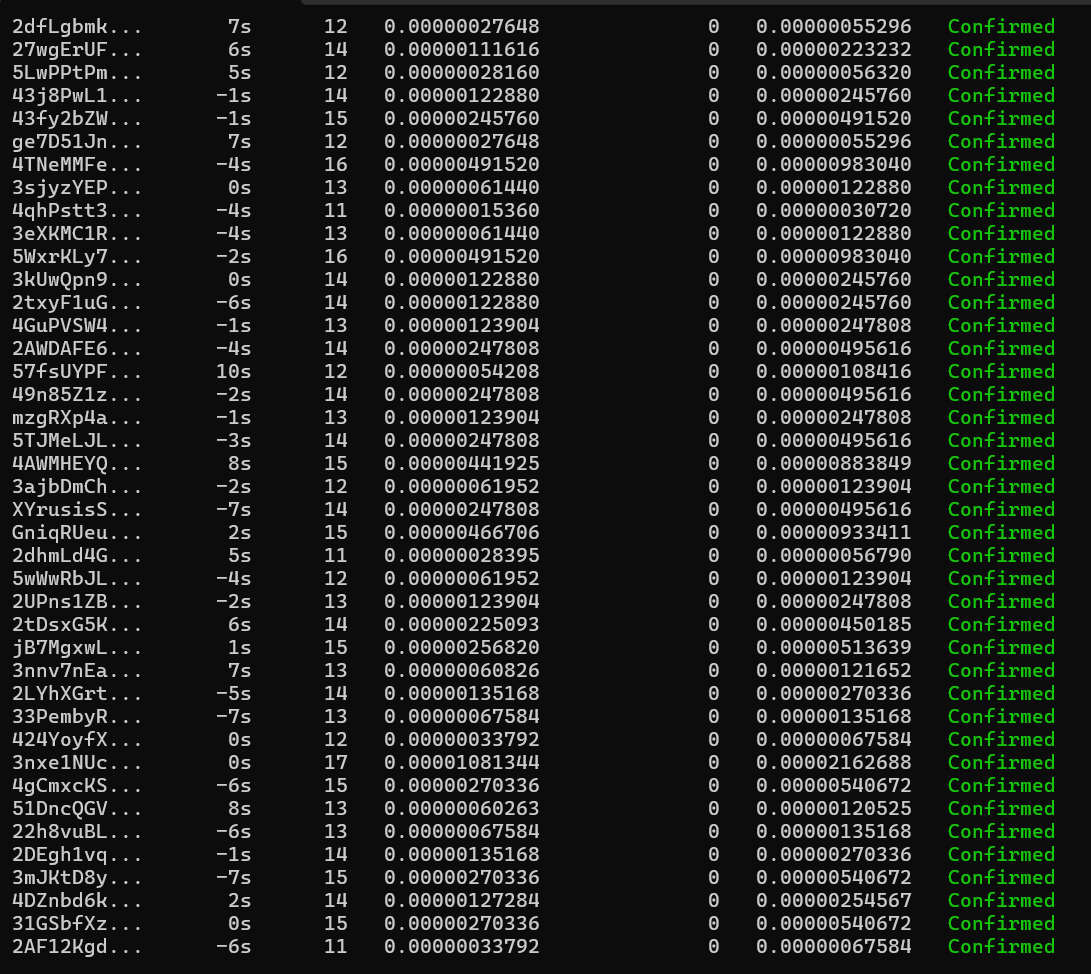Image resolution: width=1091 pixels, height=974 pixels.
Task: Click the transaction ID jB7MgxwL...
Action: [x=77, y=647]
